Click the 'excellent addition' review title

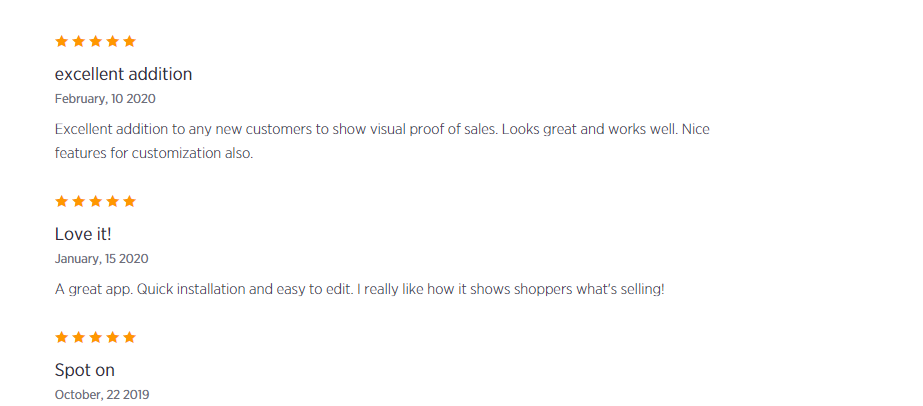123,74
